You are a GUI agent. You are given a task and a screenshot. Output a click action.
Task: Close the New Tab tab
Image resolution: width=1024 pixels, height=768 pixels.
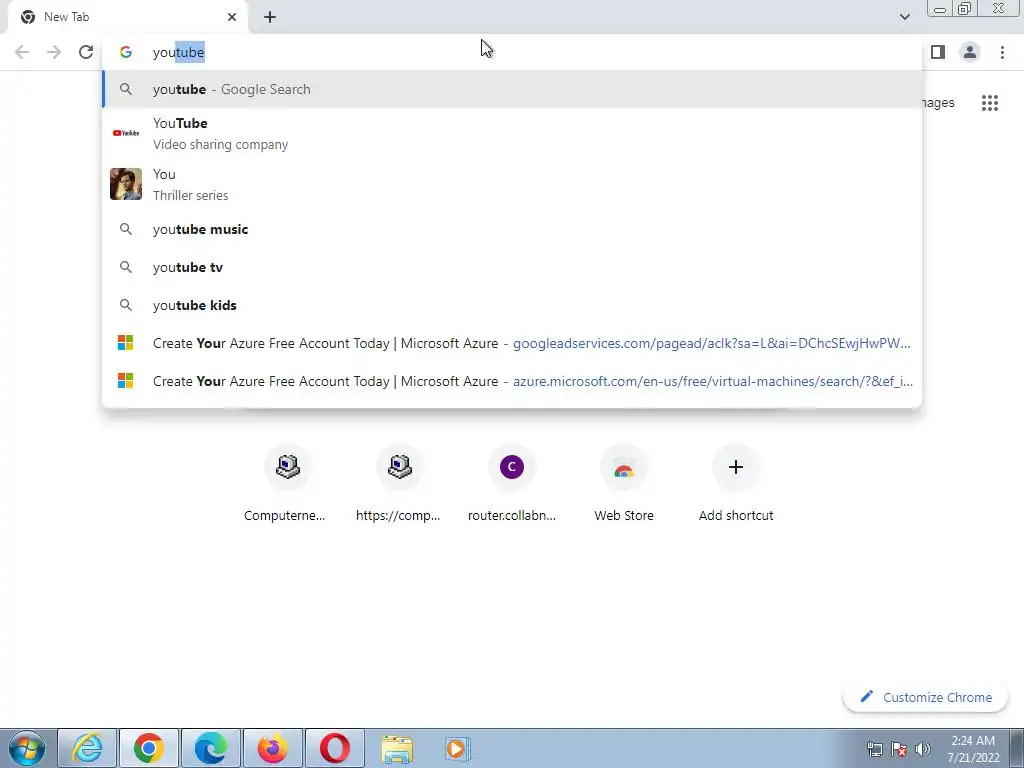tap(232, 17)
